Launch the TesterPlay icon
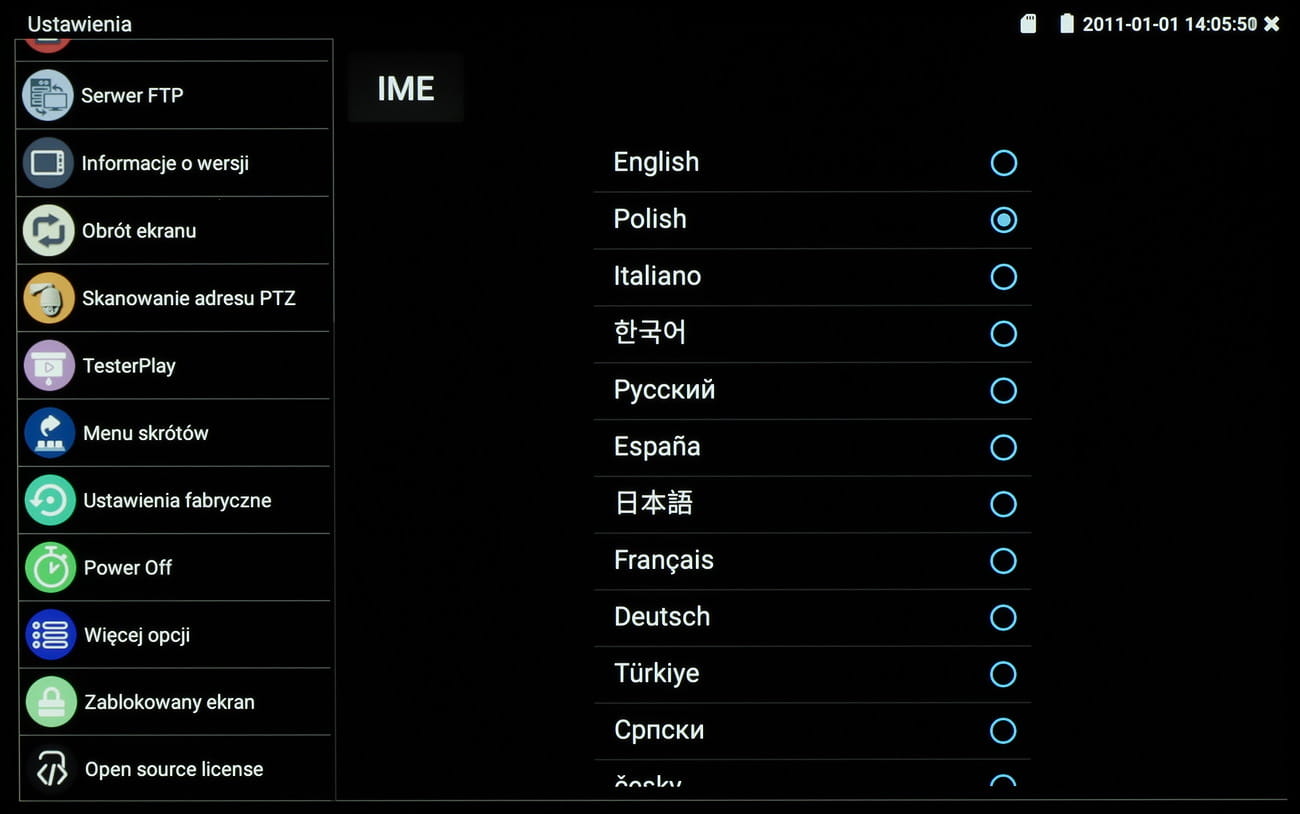 pos(48,366)
